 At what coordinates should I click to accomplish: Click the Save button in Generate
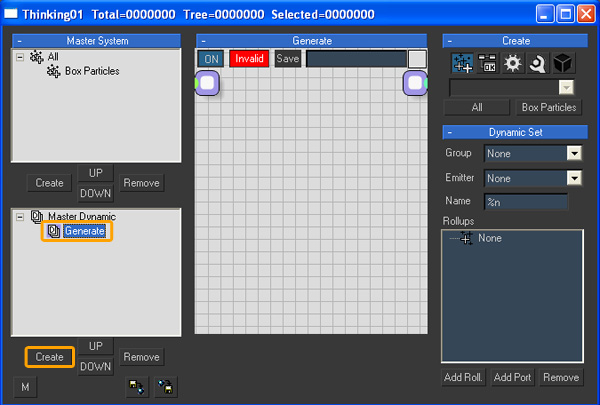[287, 59]
